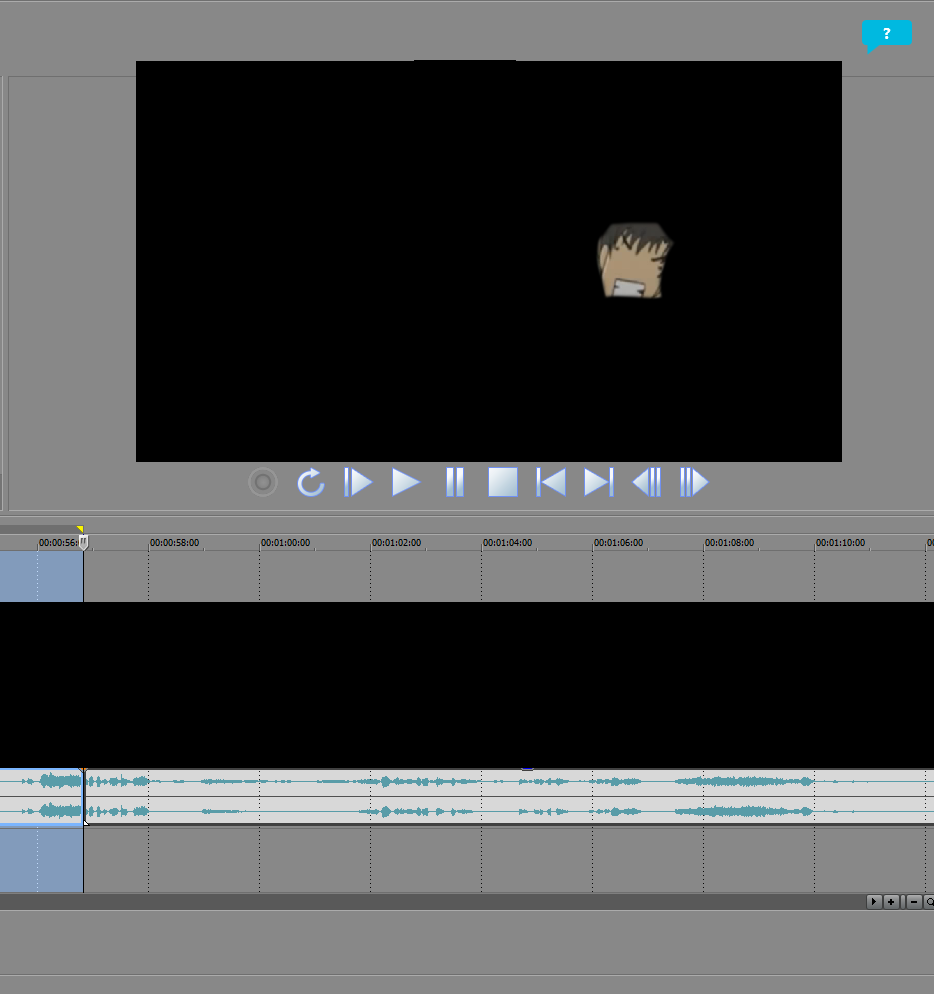
Task: Open the help speech bubble icon
Action: [886, 34]
